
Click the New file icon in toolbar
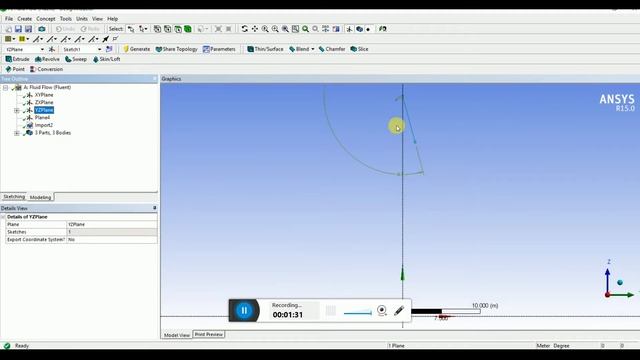[8, 29]
